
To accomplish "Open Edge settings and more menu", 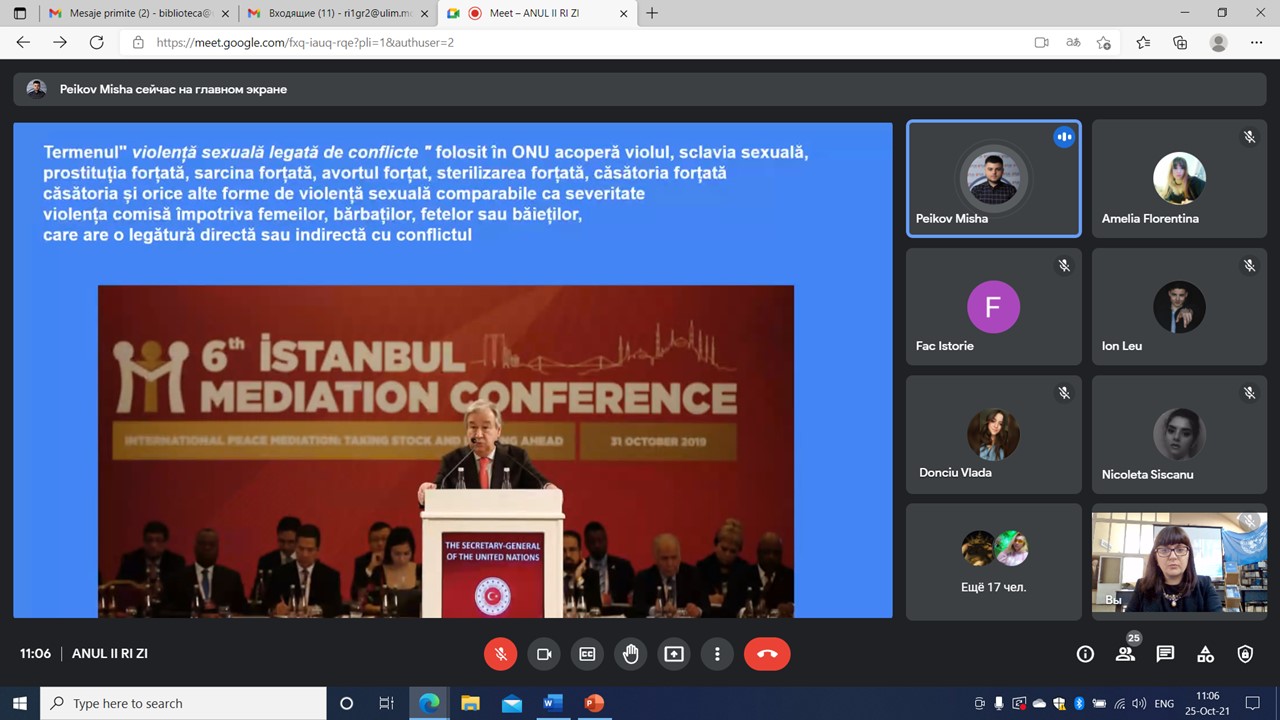I will coord(1256,43).
